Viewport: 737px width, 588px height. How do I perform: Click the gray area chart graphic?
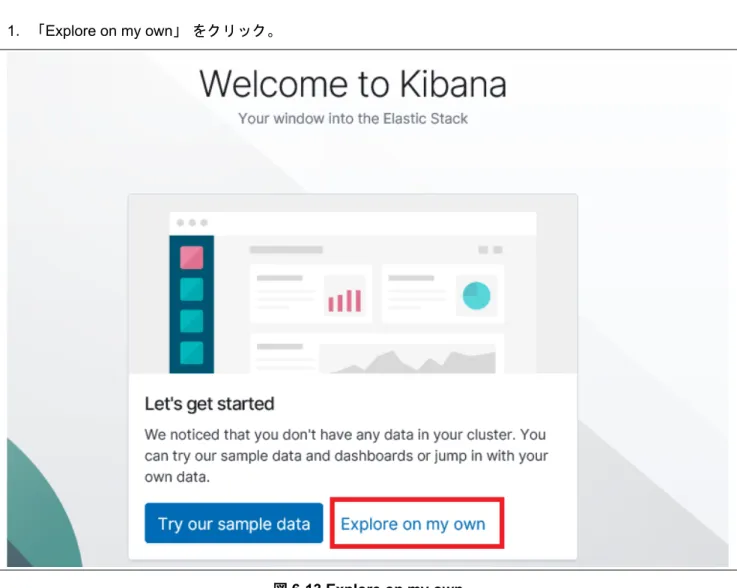[x=408, y=360]
